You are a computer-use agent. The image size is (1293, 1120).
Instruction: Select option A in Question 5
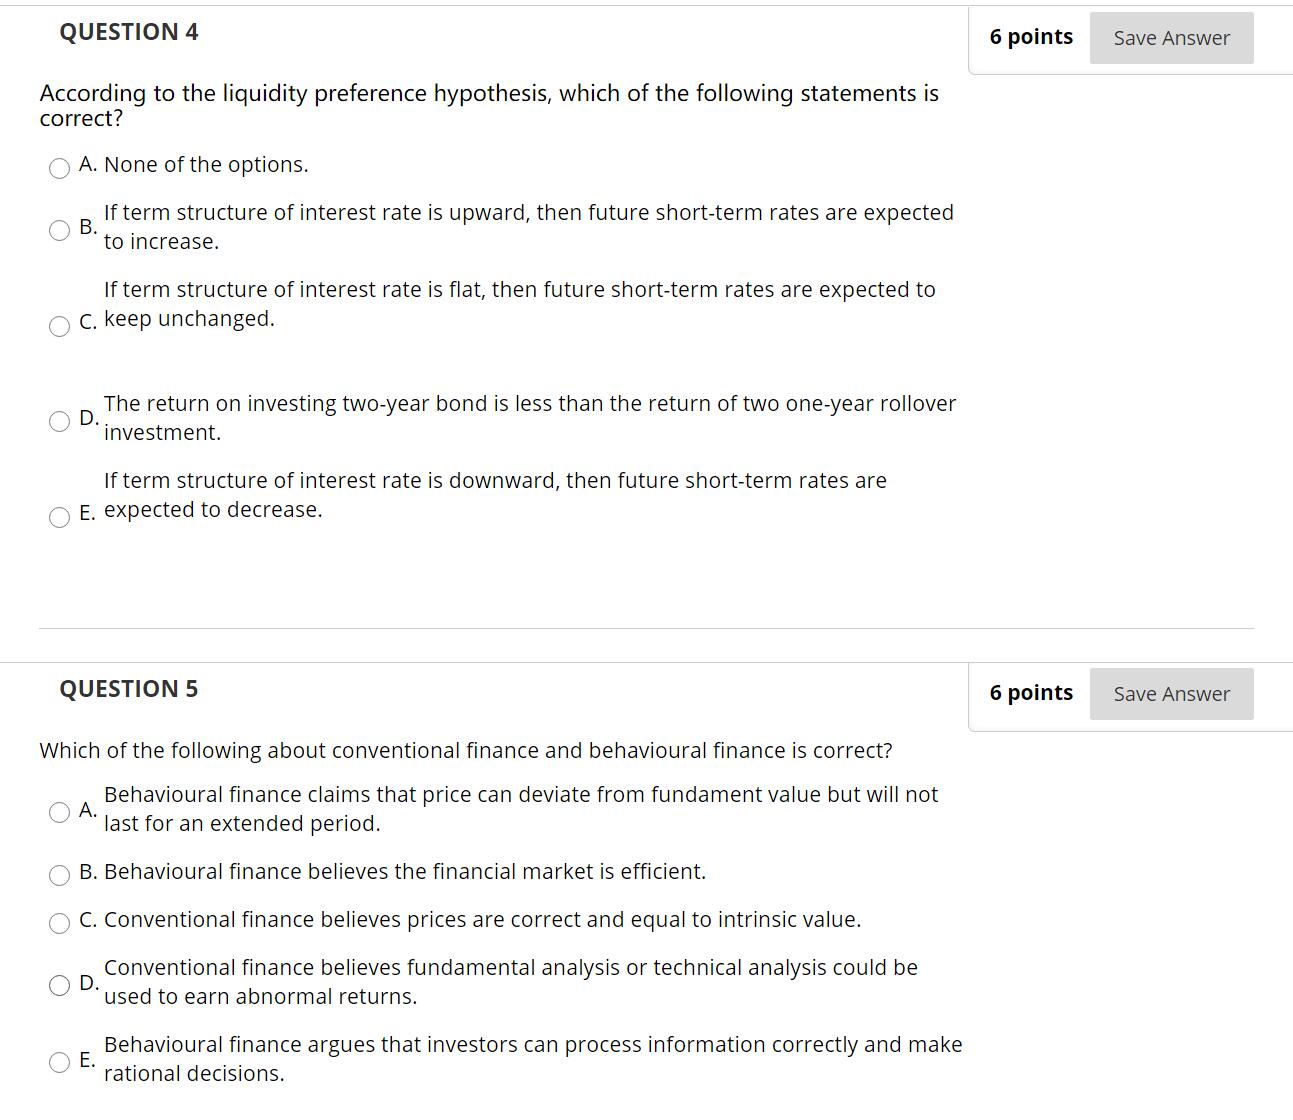point(60,812)
